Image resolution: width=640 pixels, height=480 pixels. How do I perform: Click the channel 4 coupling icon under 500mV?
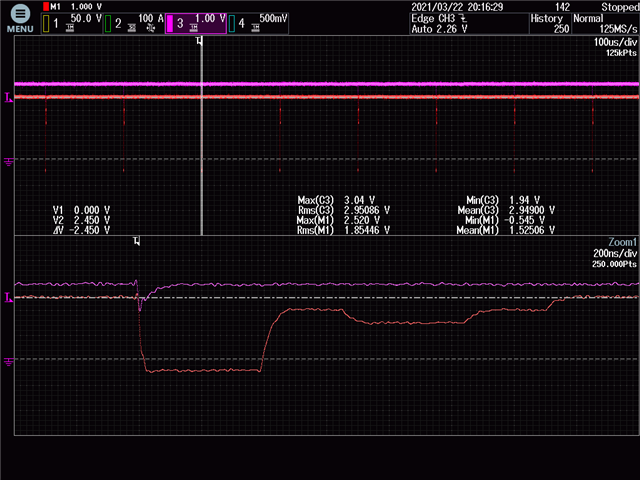256,28
